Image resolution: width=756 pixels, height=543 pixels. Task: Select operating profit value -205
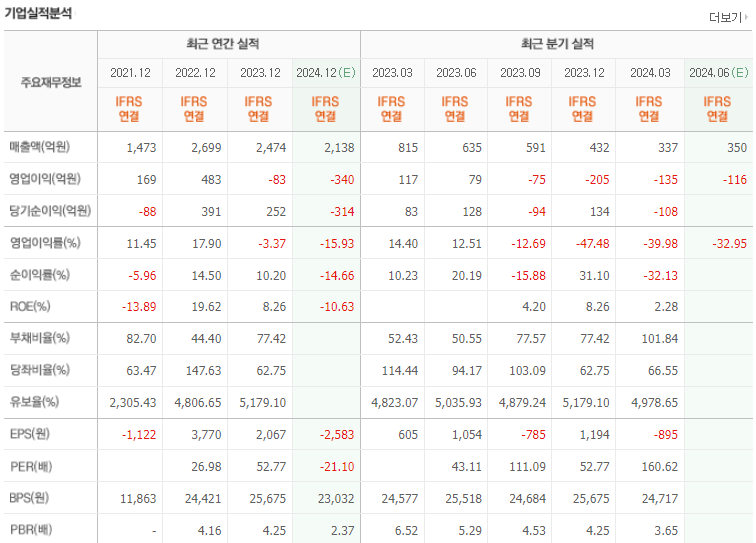pyautogui.click(x=597, y=180)
